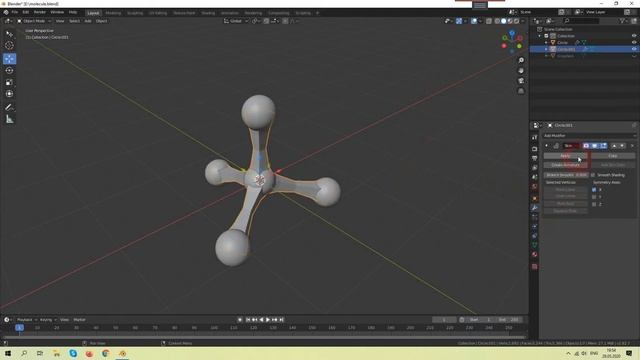This screenshot has height=360, width=640.
Task: Open the Modifiers wrench tab
Action: point(535,208)
